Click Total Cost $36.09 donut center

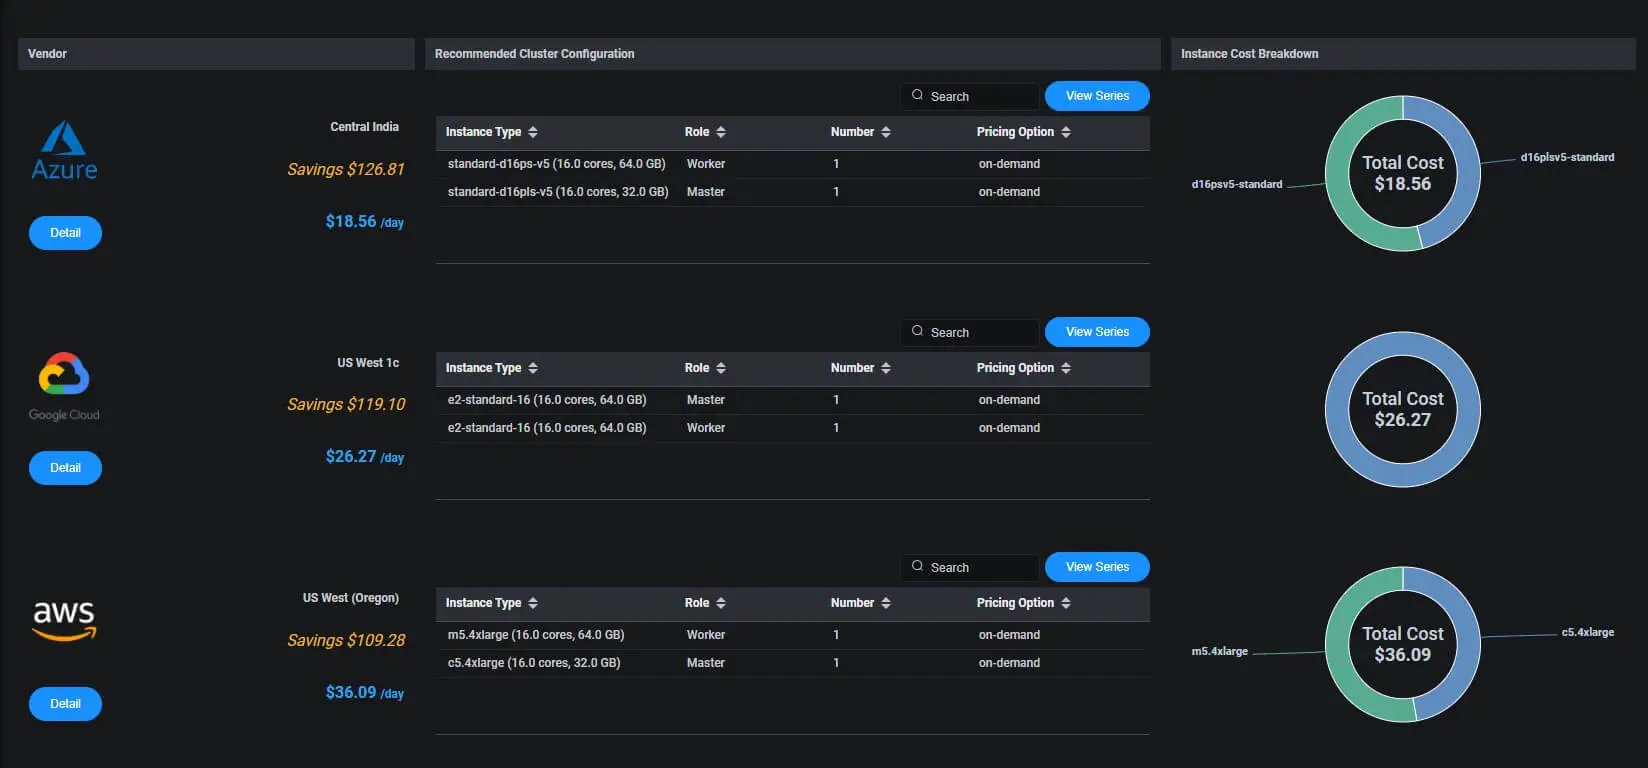pos(1403,644)
